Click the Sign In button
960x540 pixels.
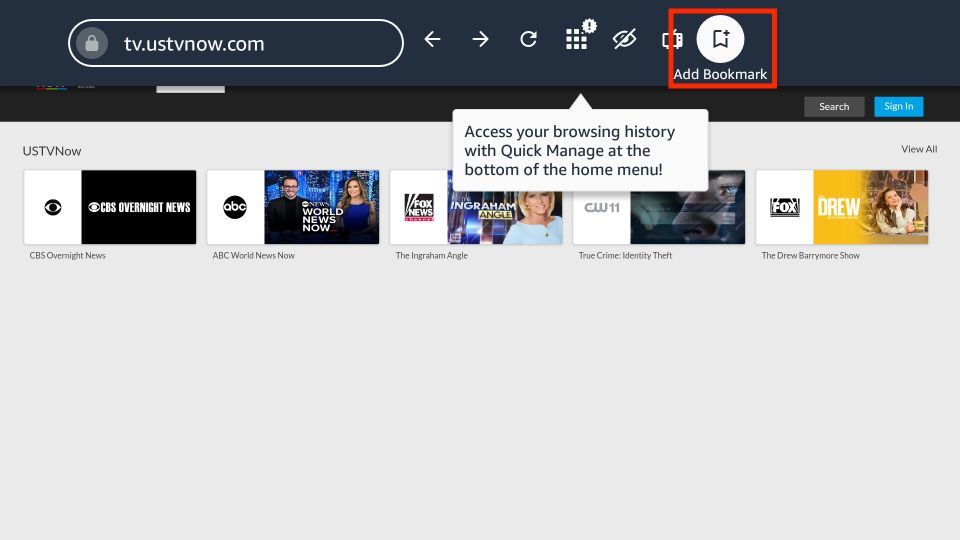click(898, 107)
